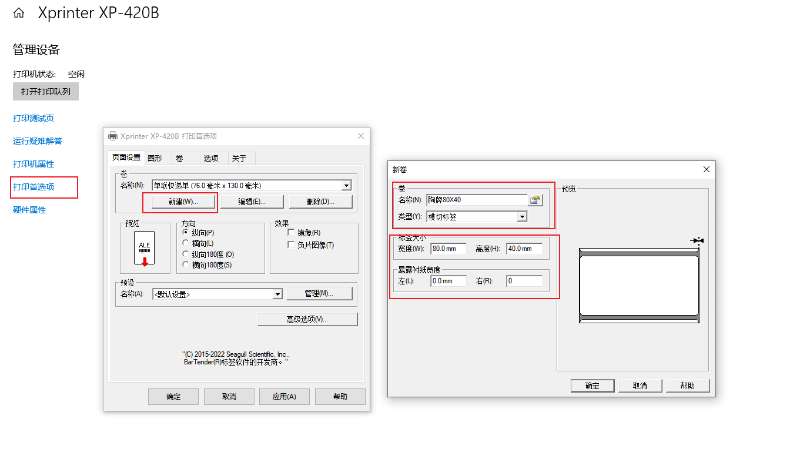Enable the 负片图像(T) negative image checkbox
Screen dimensions: 800x449
[291, 245]
